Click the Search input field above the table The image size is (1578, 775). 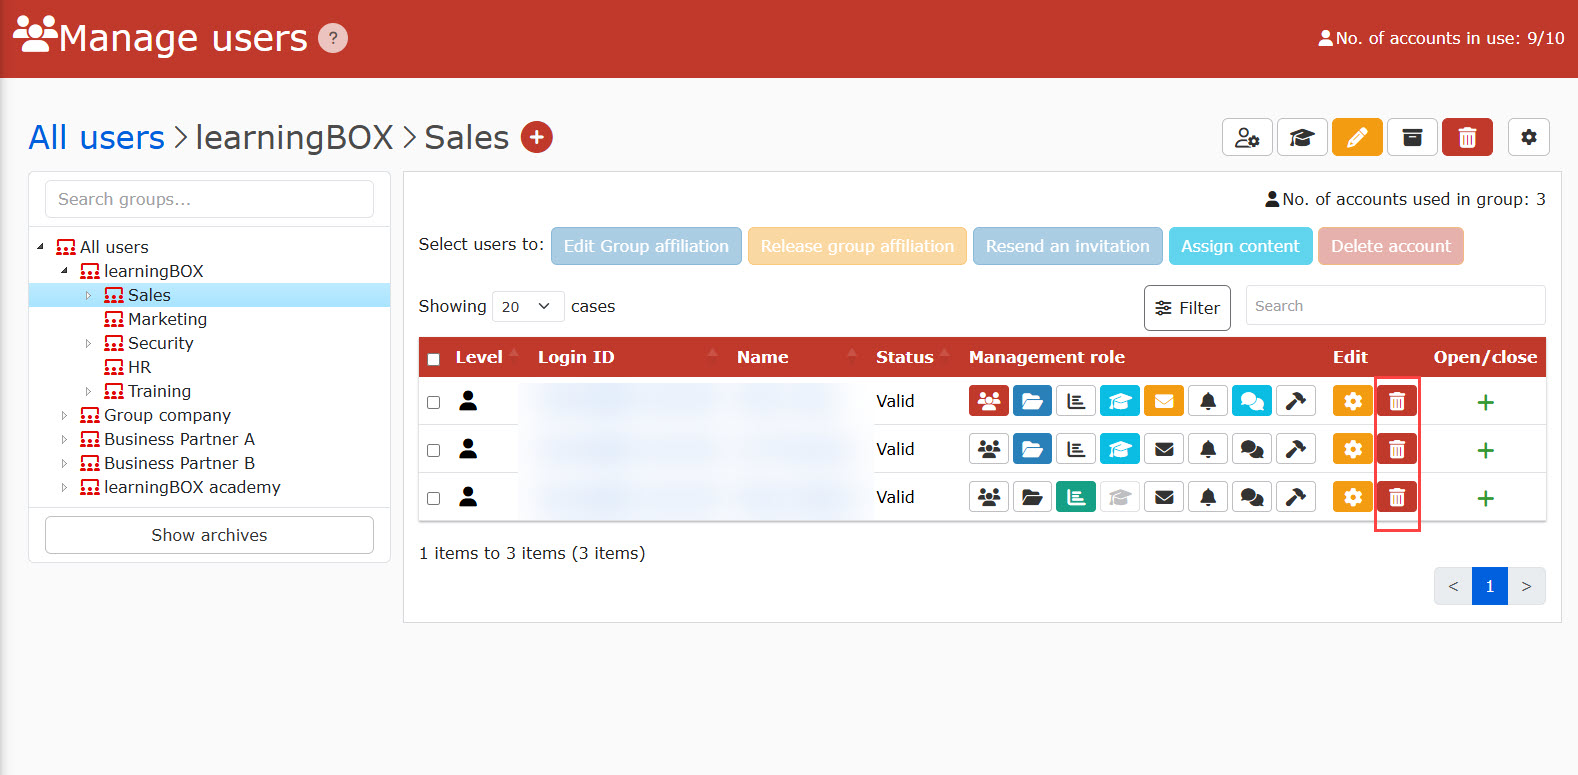point(1394,306)
